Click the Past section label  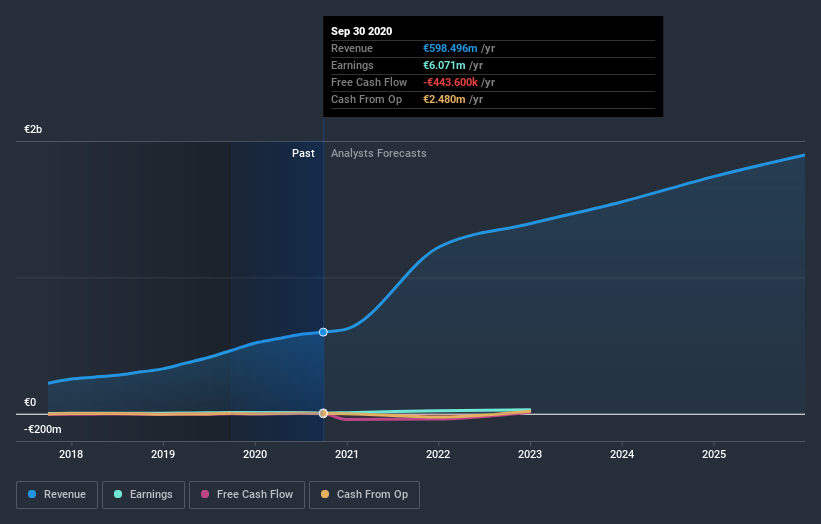(x=303, y=153)
